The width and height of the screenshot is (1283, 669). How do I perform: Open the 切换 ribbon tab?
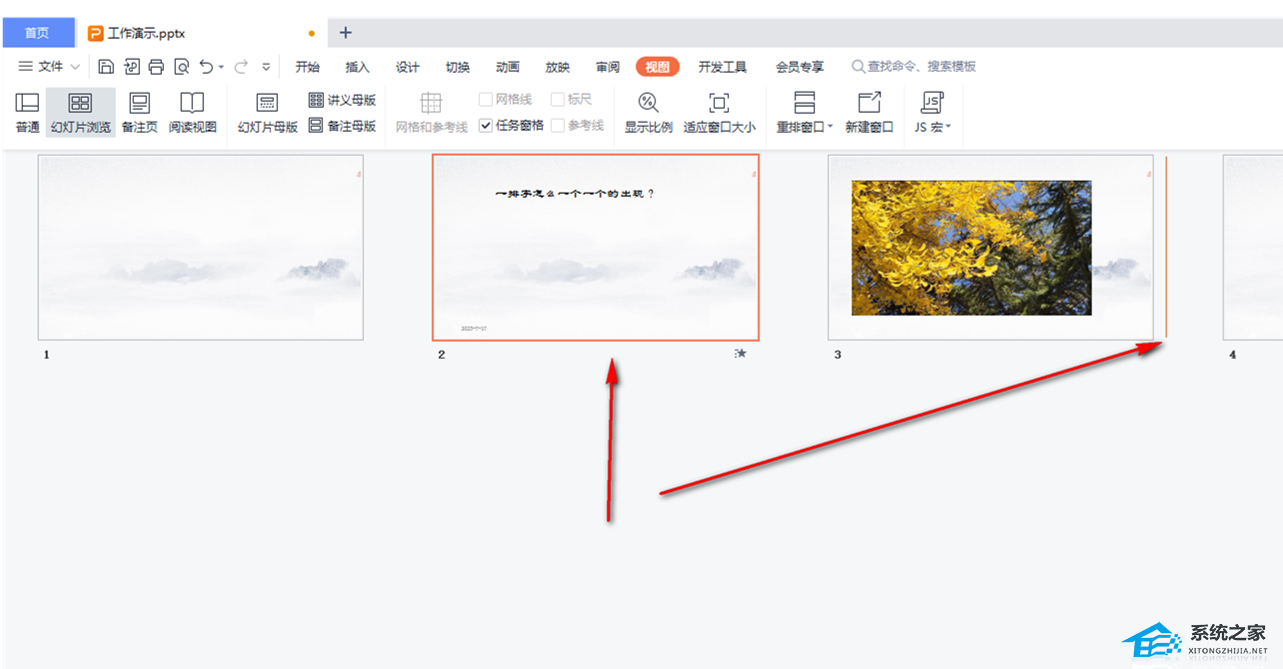point(457,67)
